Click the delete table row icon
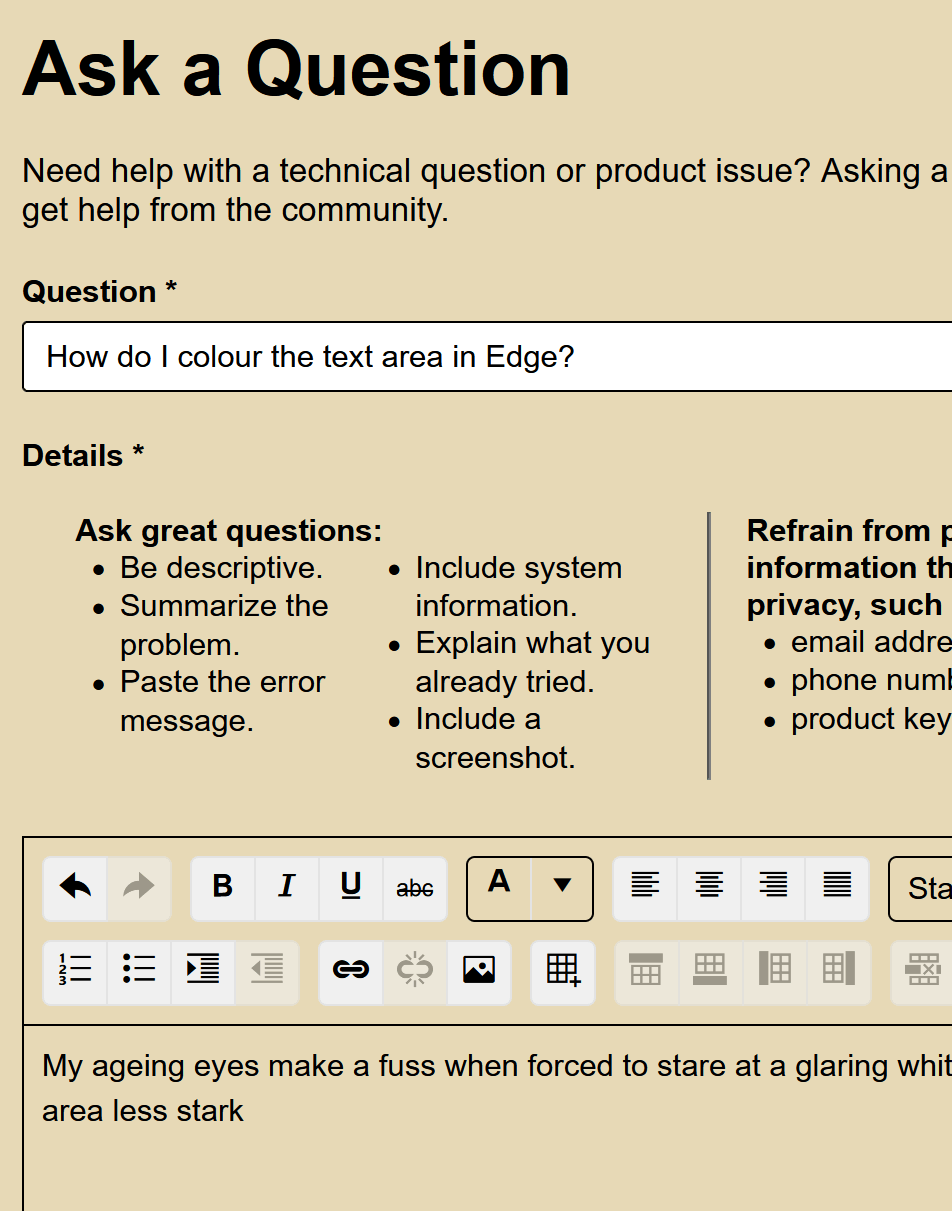This screenshot has width=952, height=1211. (922, 972)
